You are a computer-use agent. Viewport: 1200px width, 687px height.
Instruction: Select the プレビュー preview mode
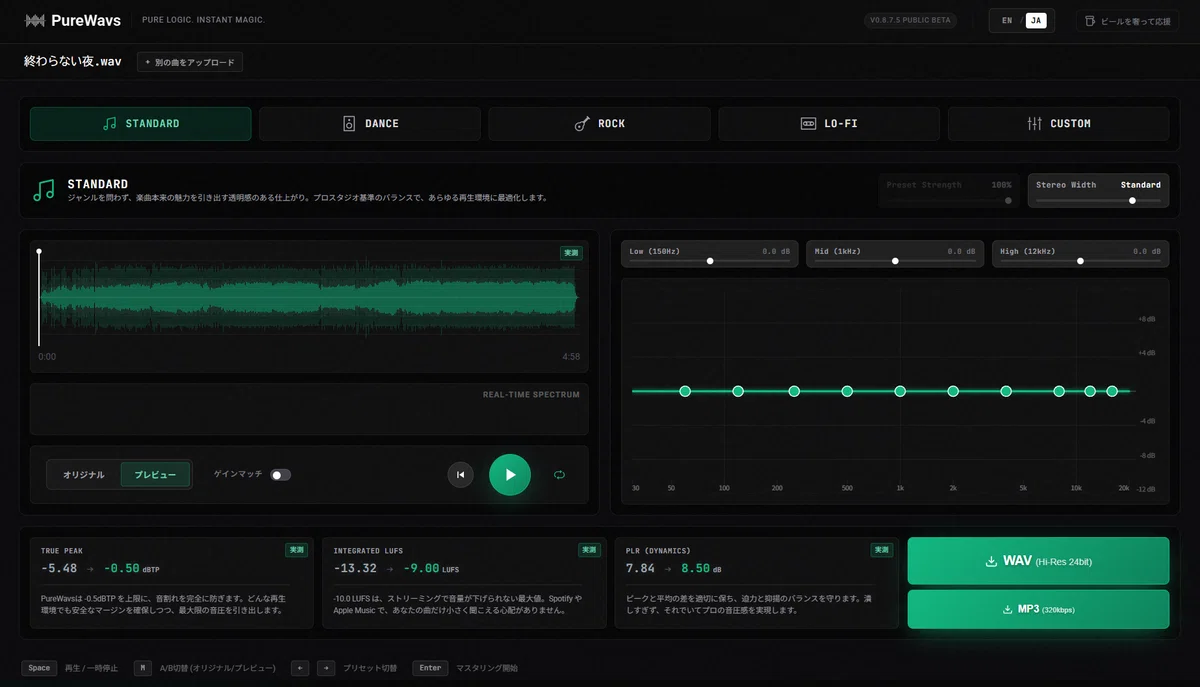coord(155,475)
